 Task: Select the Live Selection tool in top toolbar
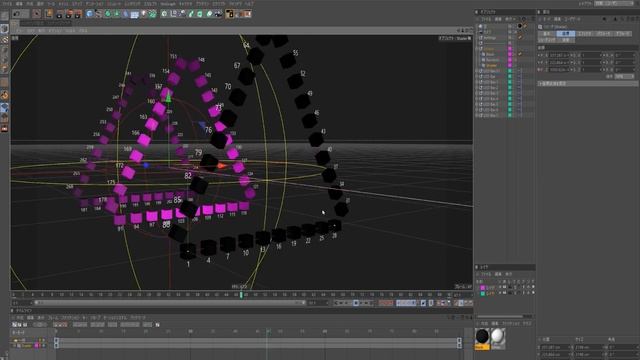pos(37,14)
